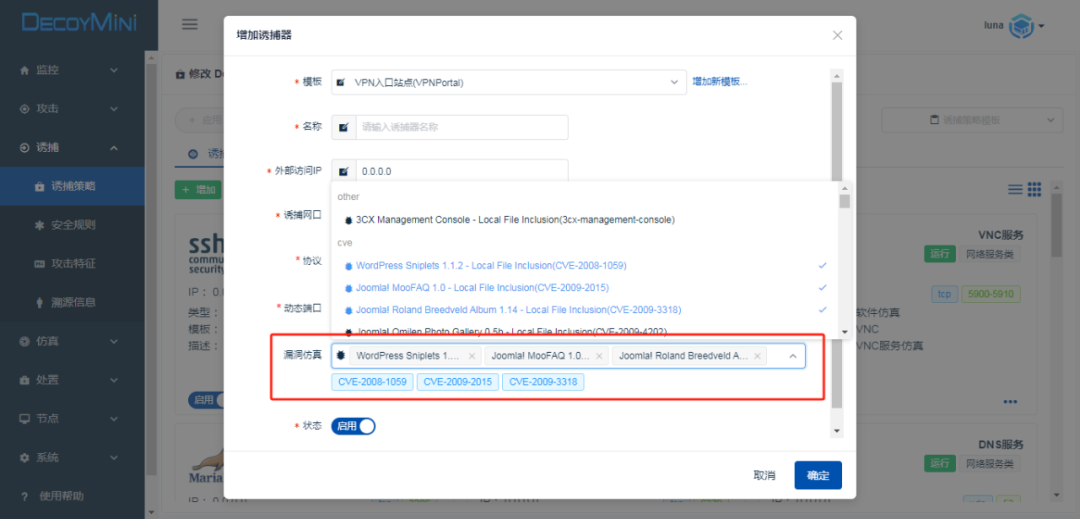Click the 5900-5910 port tag
This screenshot has width=1080, height=519.
click(x=991, y=295)
